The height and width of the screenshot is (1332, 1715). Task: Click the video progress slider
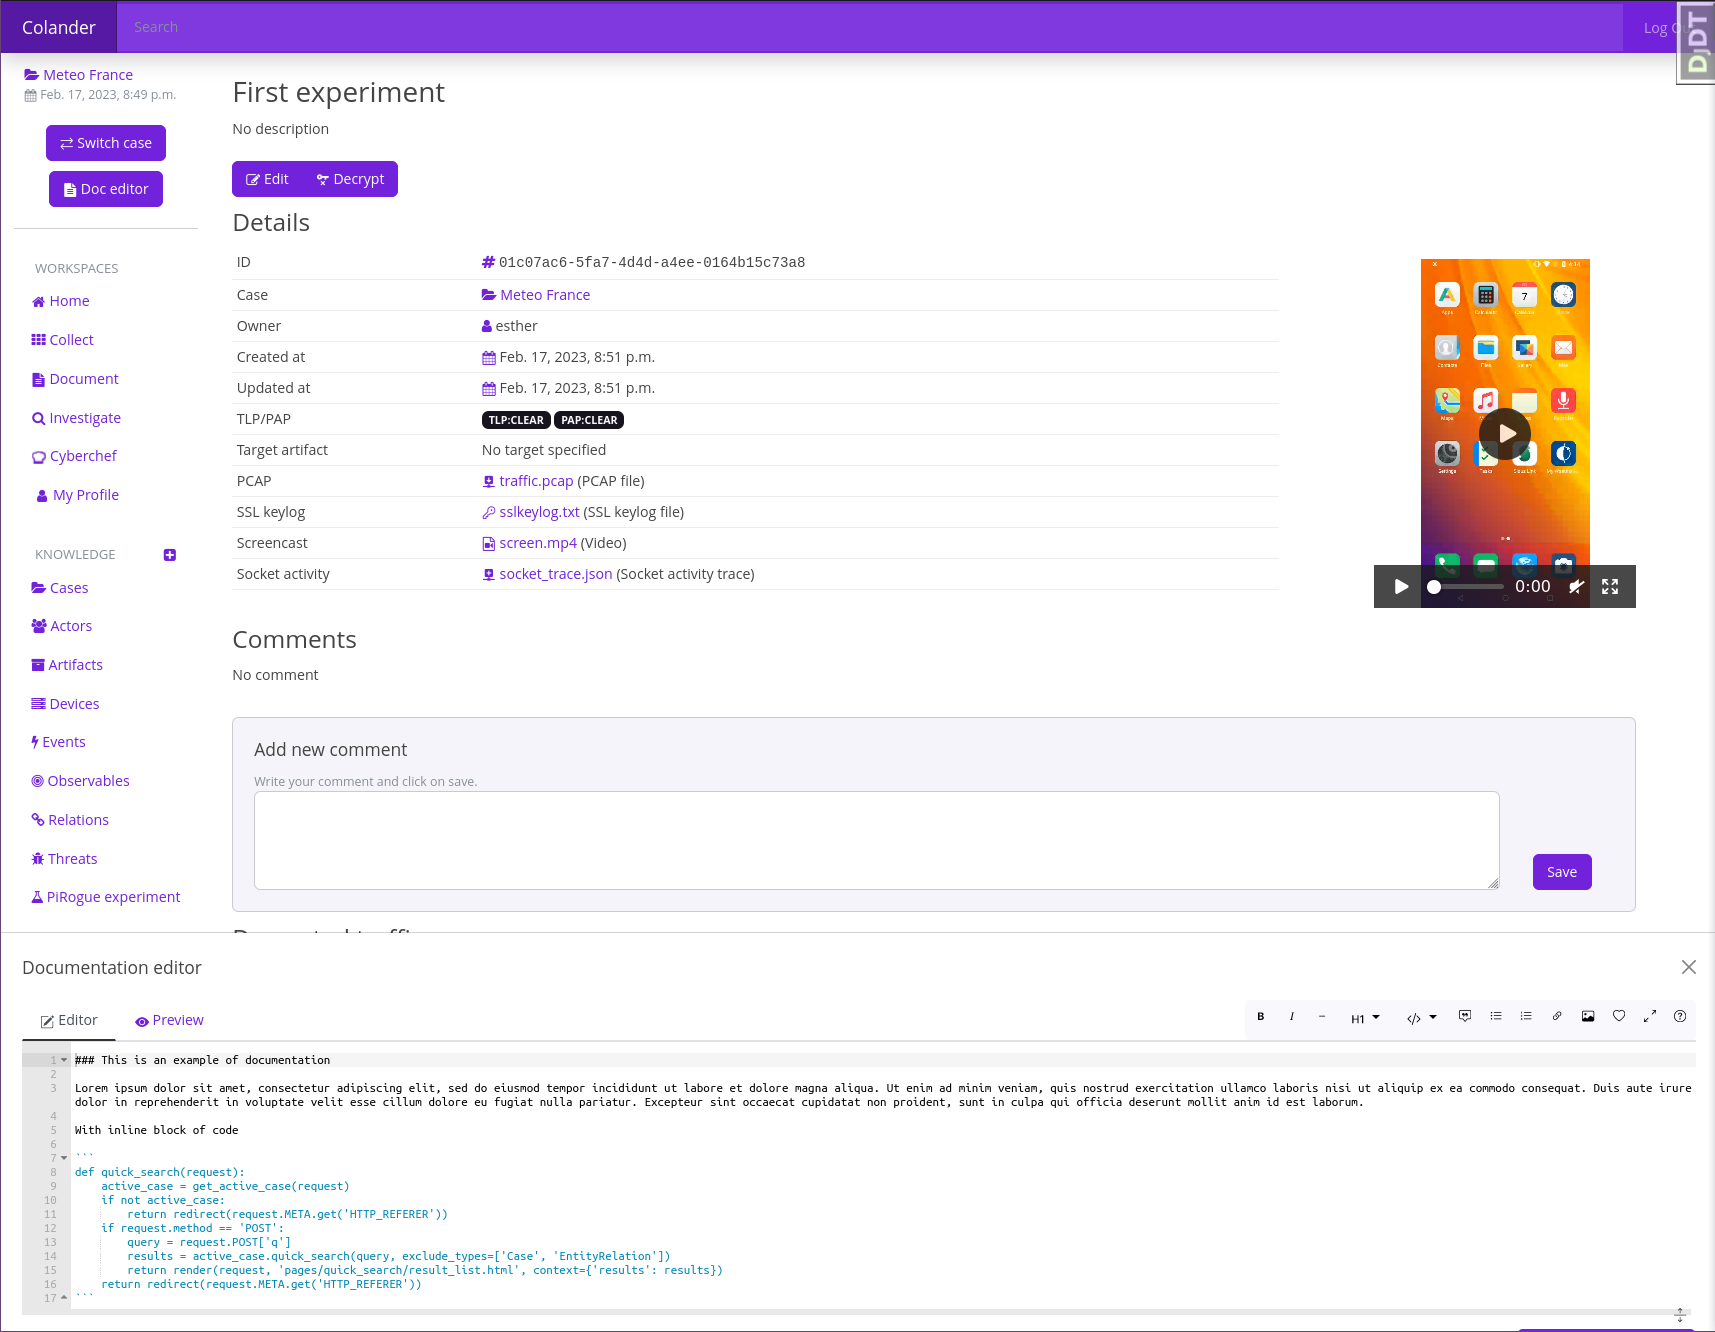click(x=1466, y=587)
